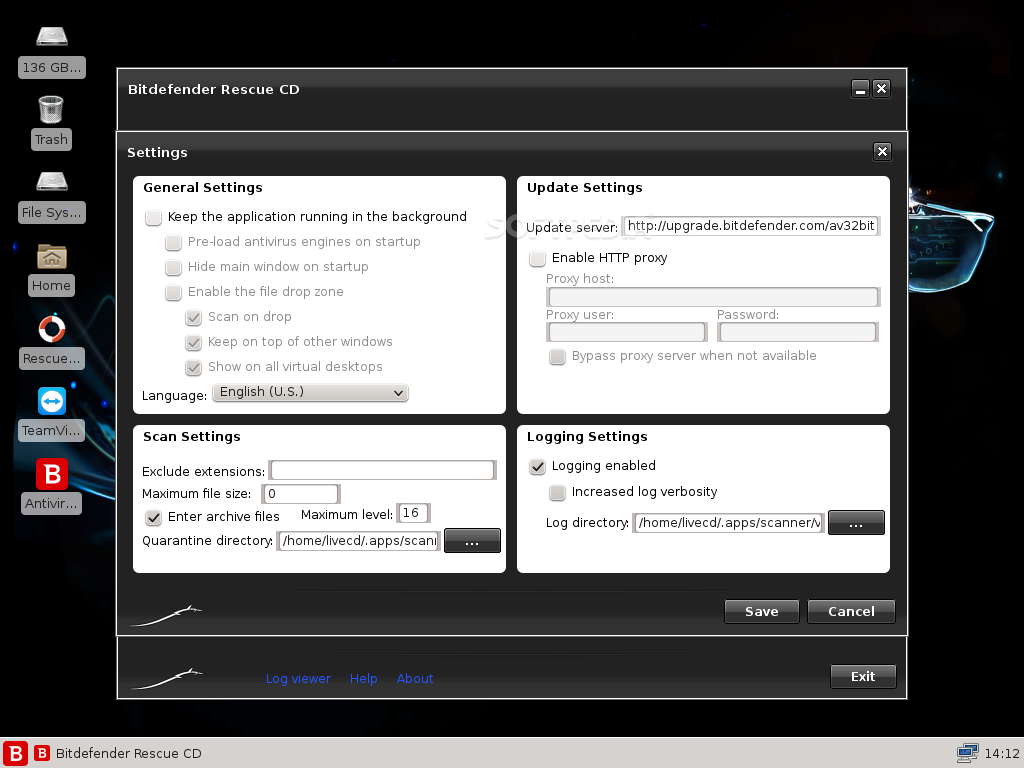The width and height of the screenshot is (1024, 768).
Task: Enable Increased log verbosity
Action: click(557, 492)
